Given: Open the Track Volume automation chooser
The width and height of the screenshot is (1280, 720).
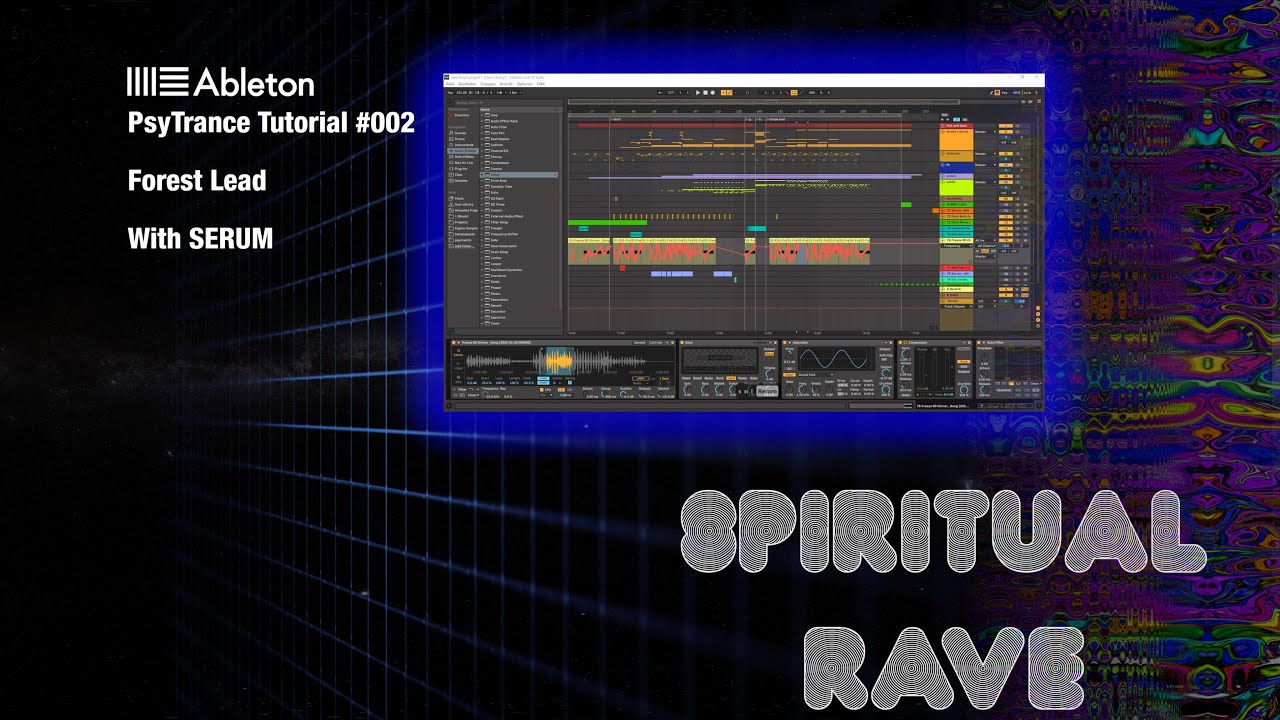Looking at the screenshot, I should coord(957,306).
